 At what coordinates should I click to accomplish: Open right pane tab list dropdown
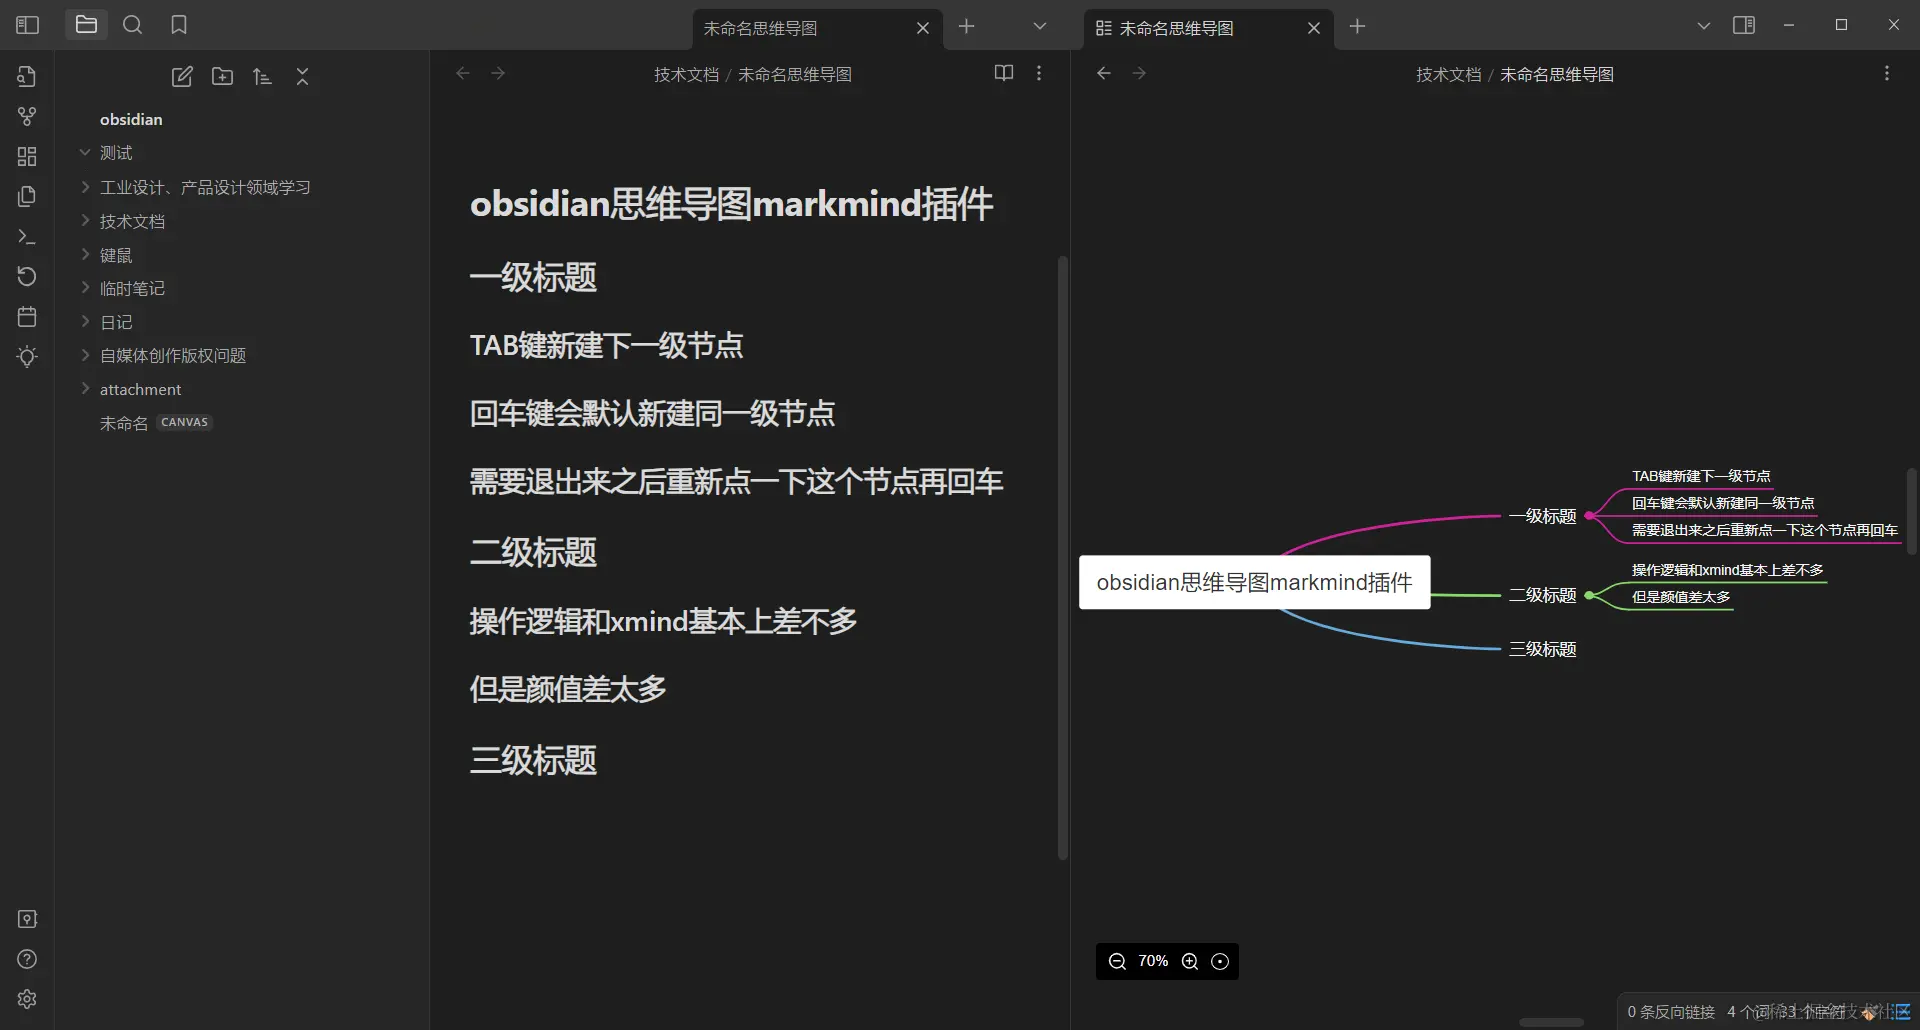(1704, 26)
